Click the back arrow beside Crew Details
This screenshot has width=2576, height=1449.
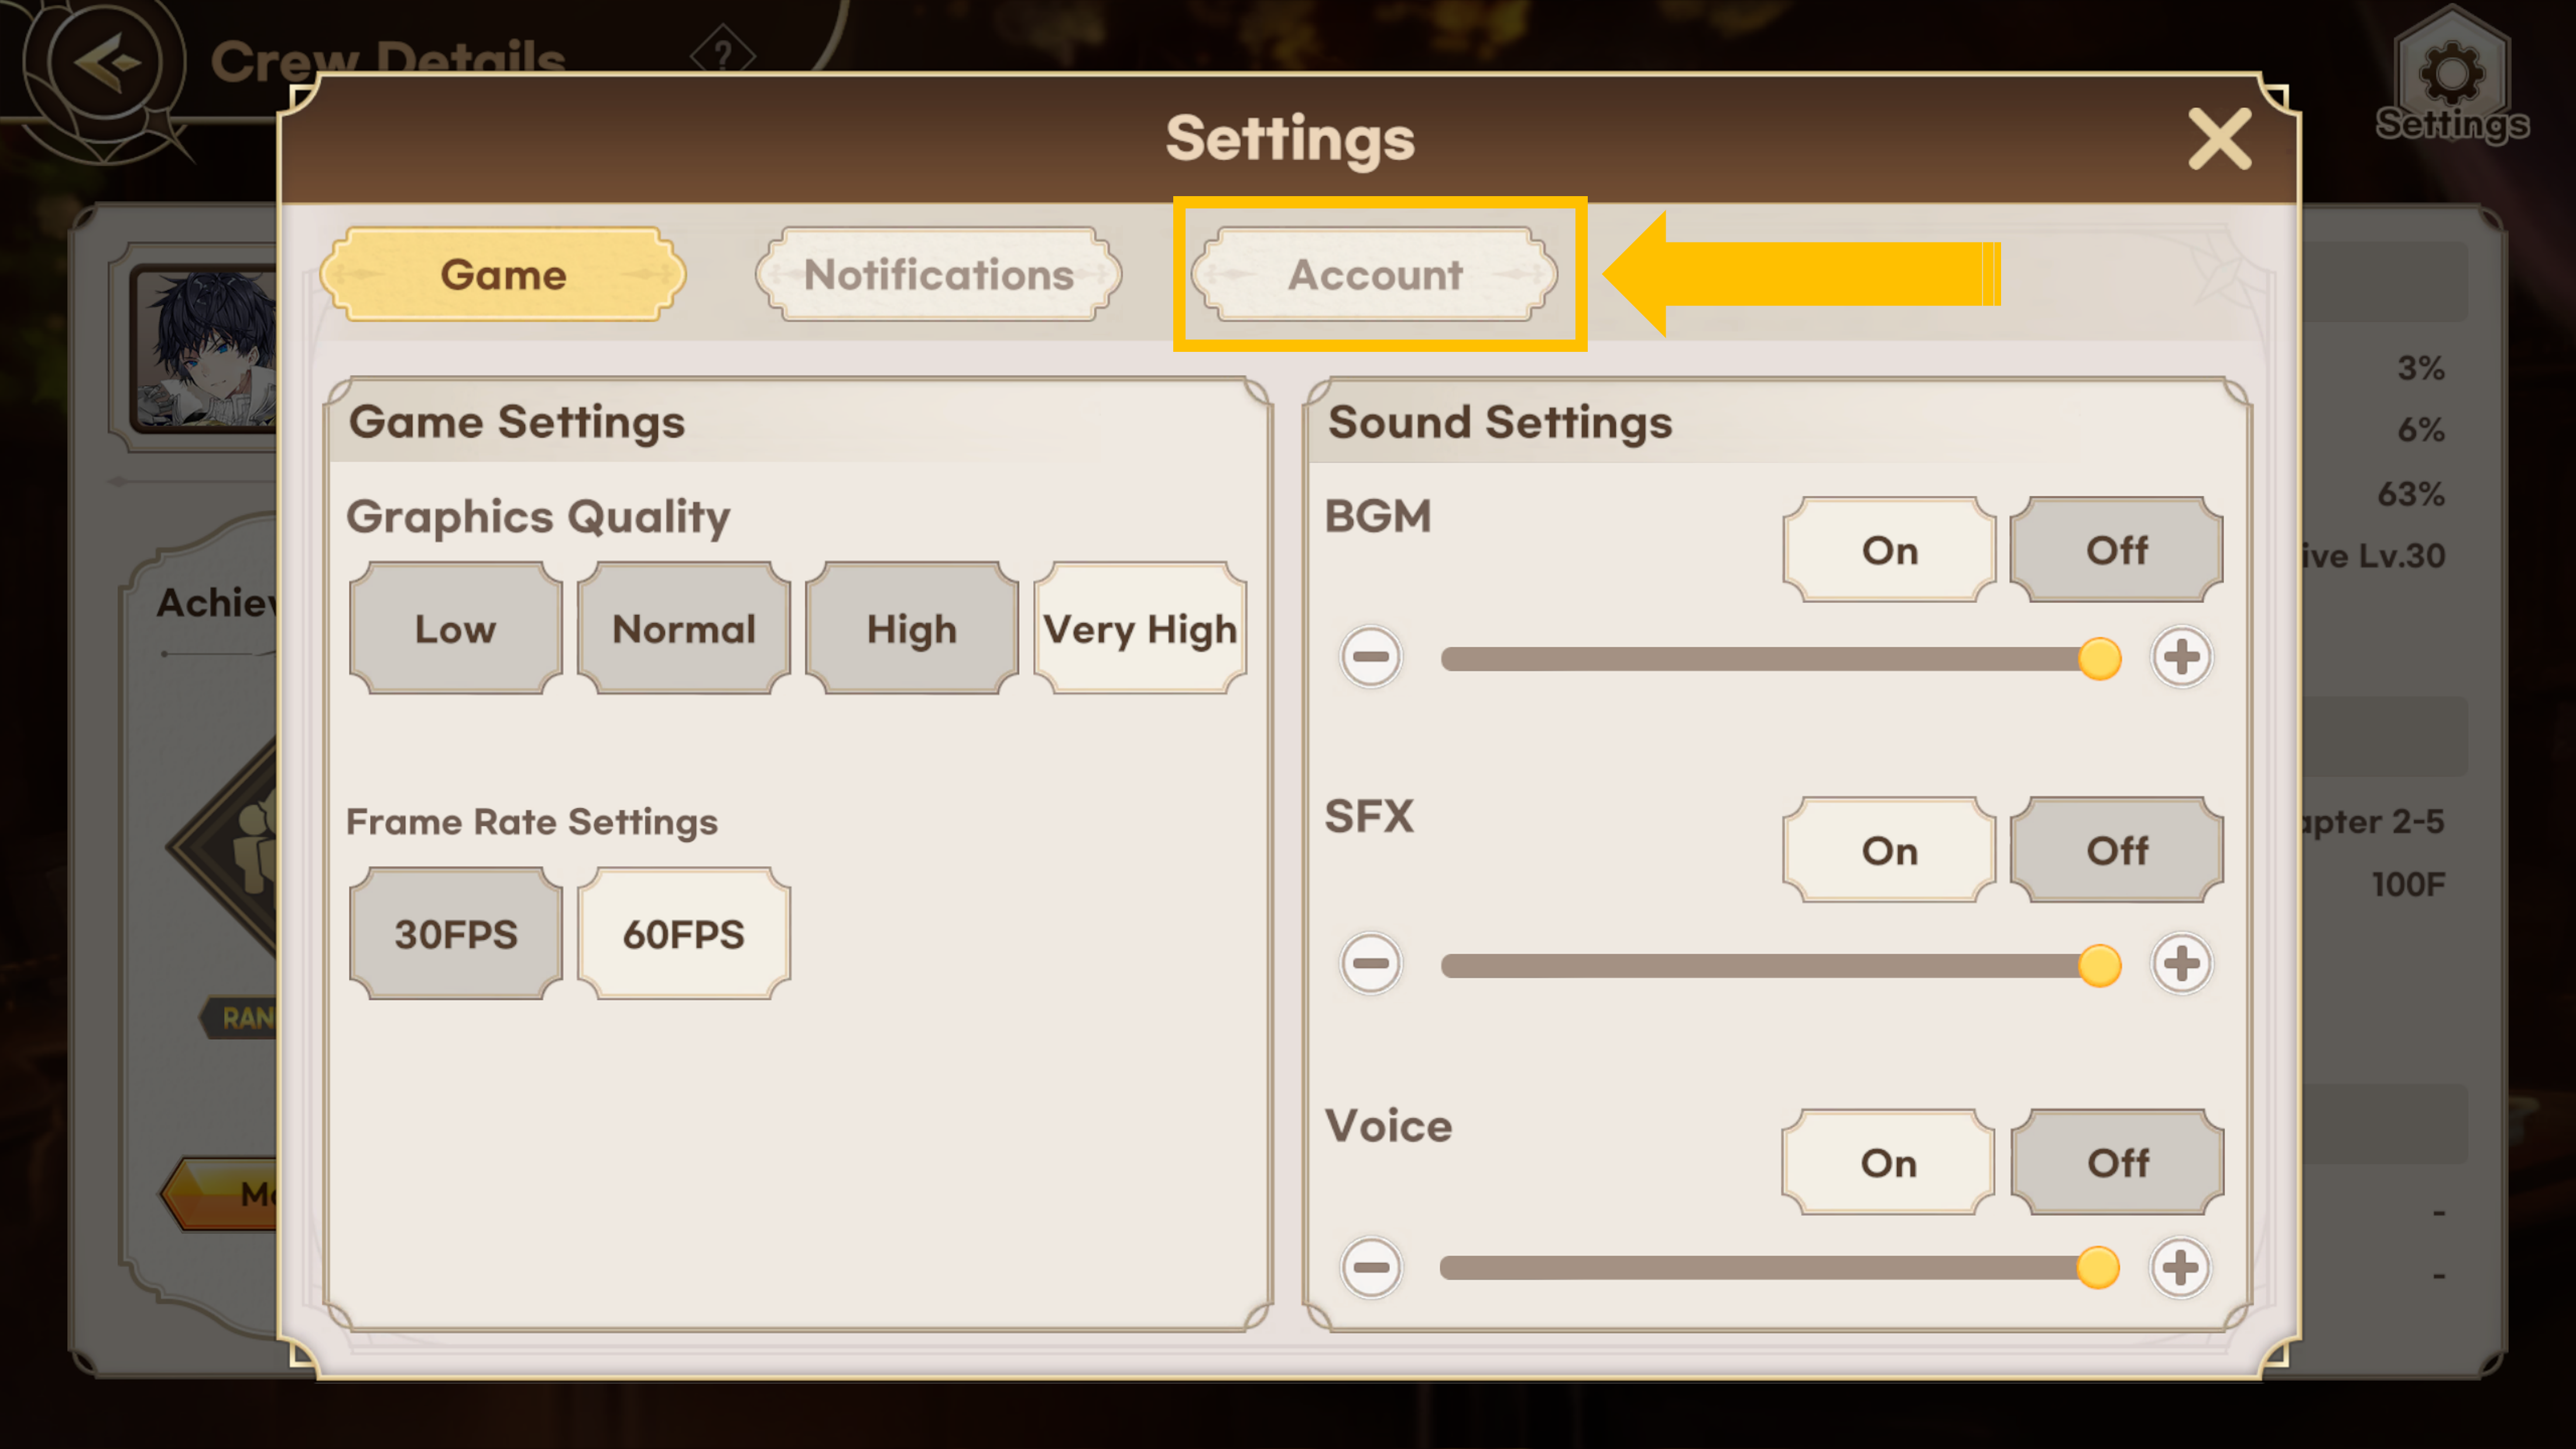(106, 63)
